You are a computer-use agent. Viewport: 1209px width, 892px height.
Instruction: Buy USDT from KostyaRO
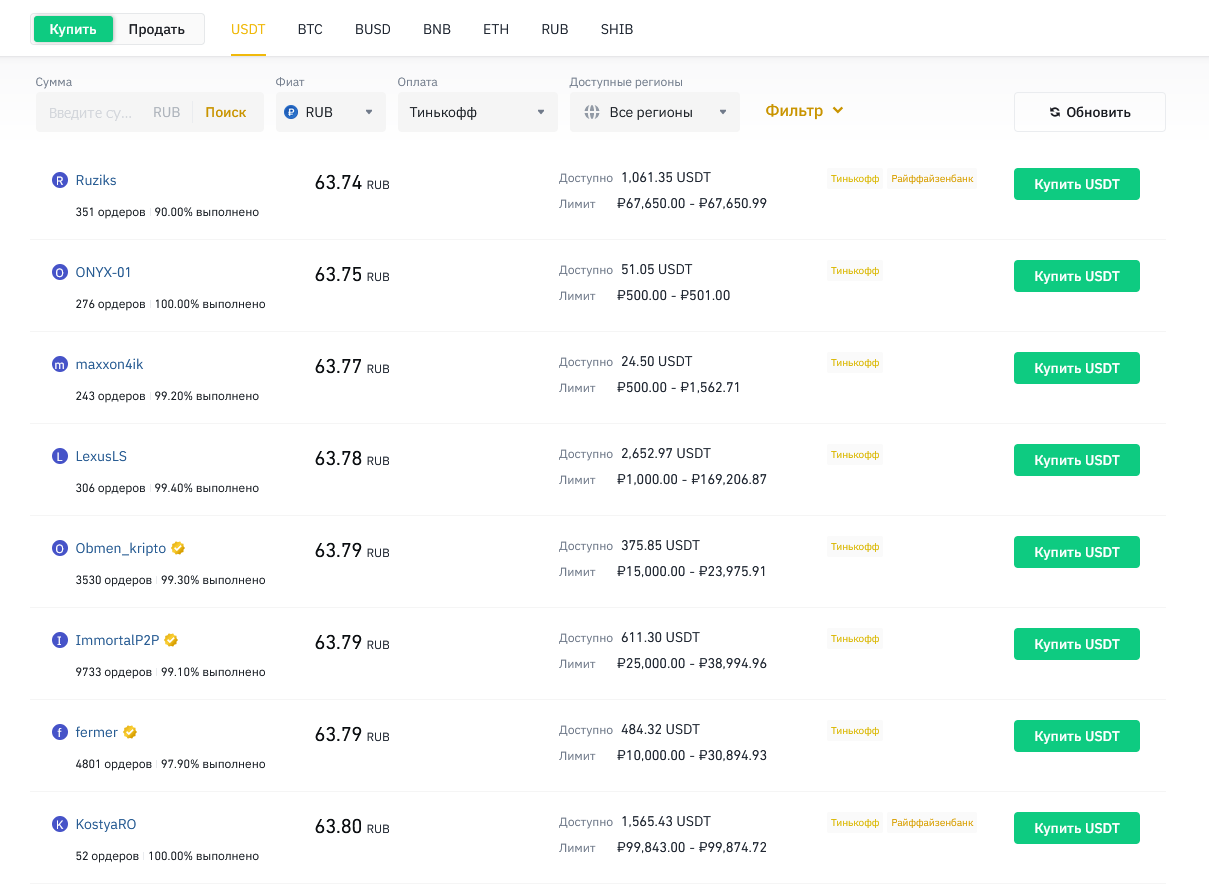[1077, 828]
